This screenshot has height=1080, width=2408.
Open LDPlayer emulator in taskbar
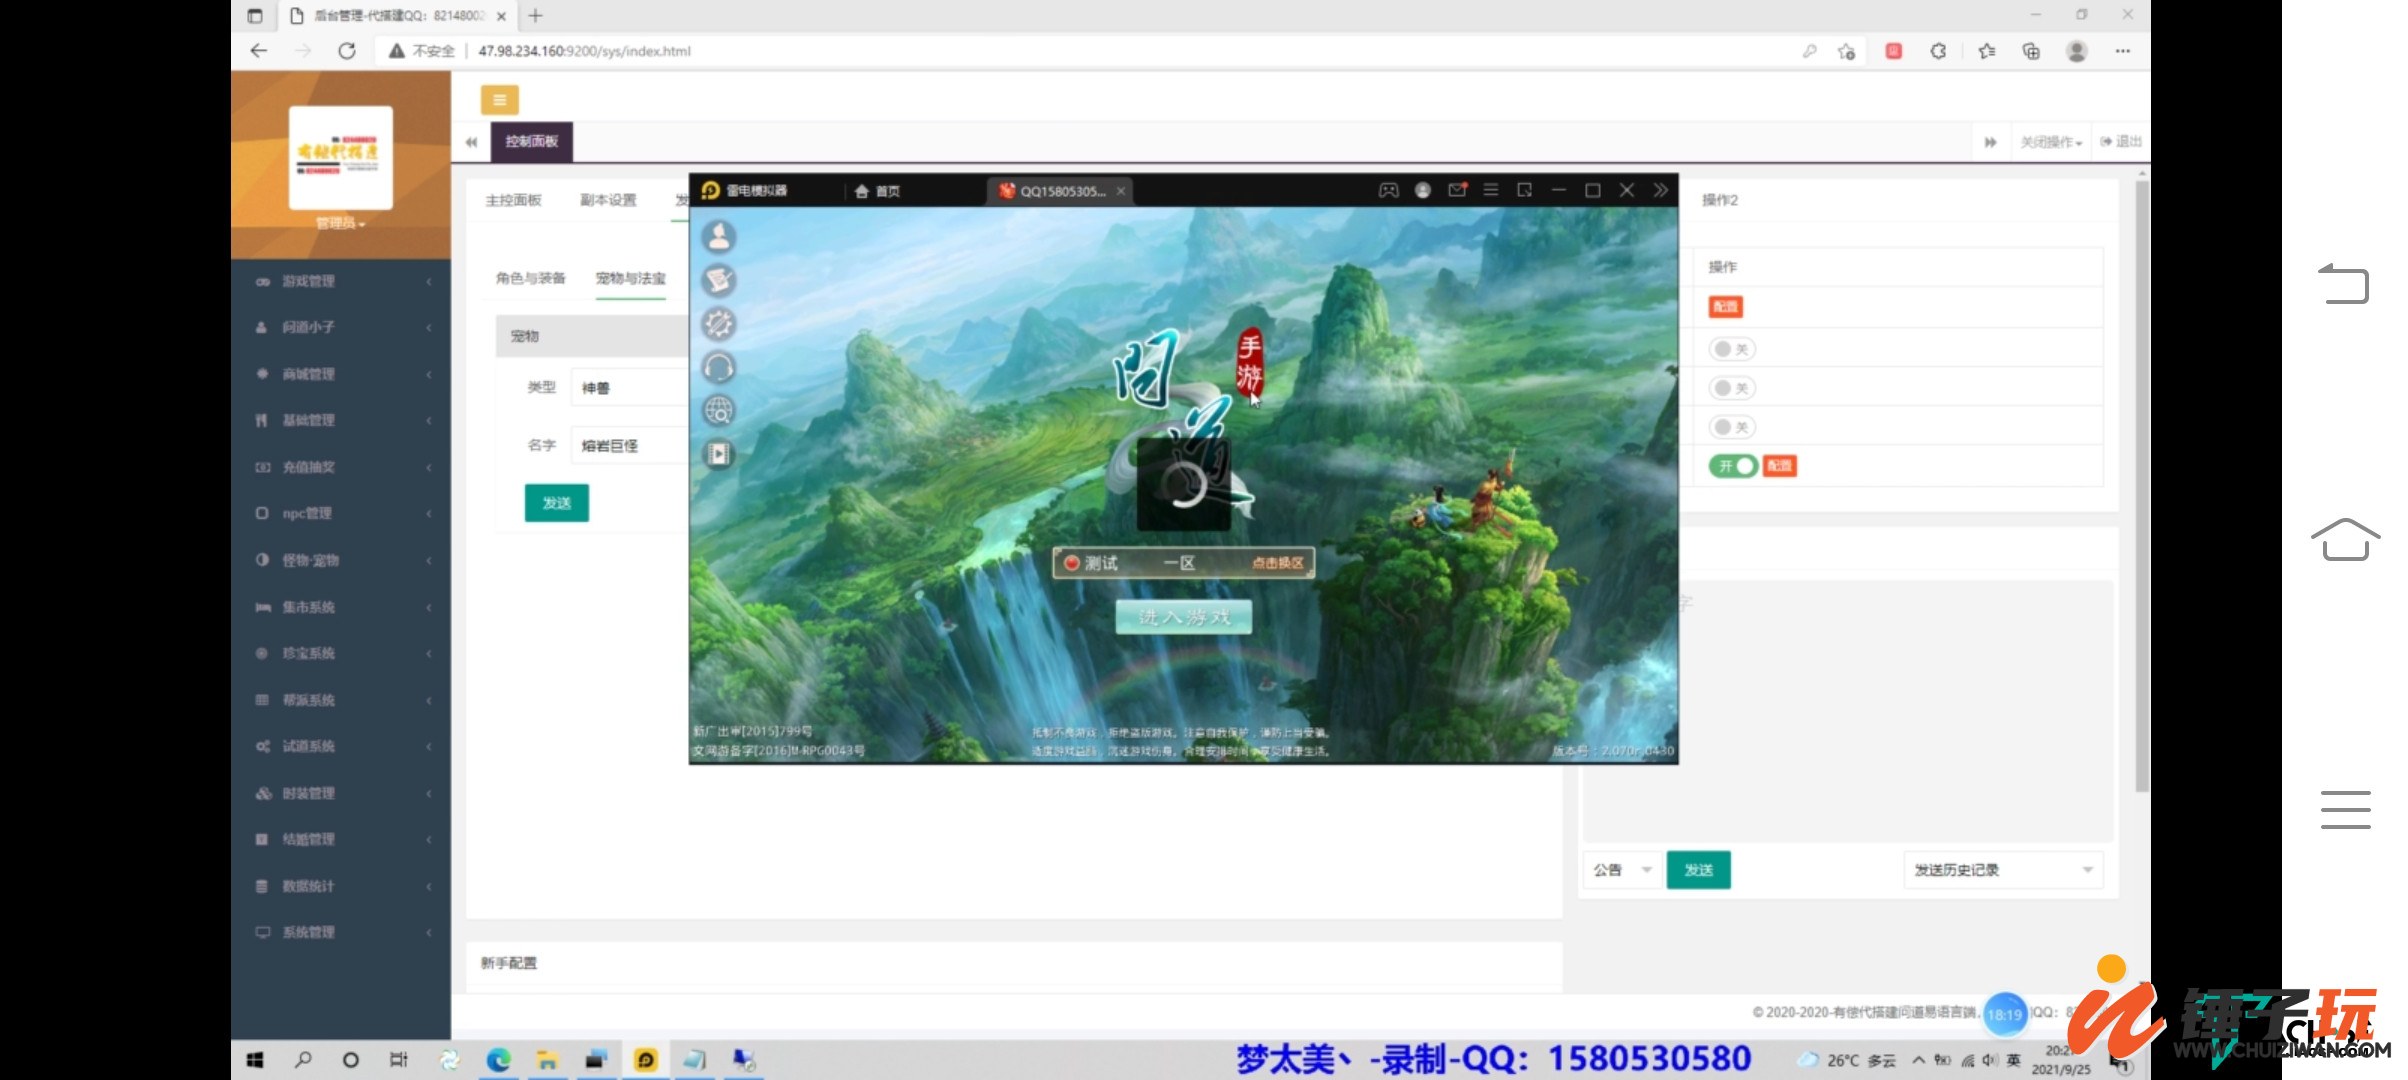[x=646, y=1060]
